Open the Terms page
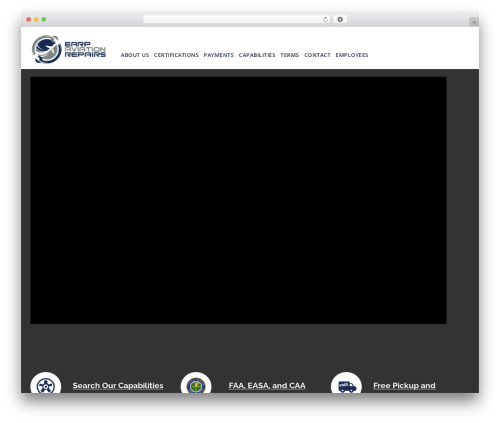Image resolution: width=500 pixels, height=423 pixels. 289,55
